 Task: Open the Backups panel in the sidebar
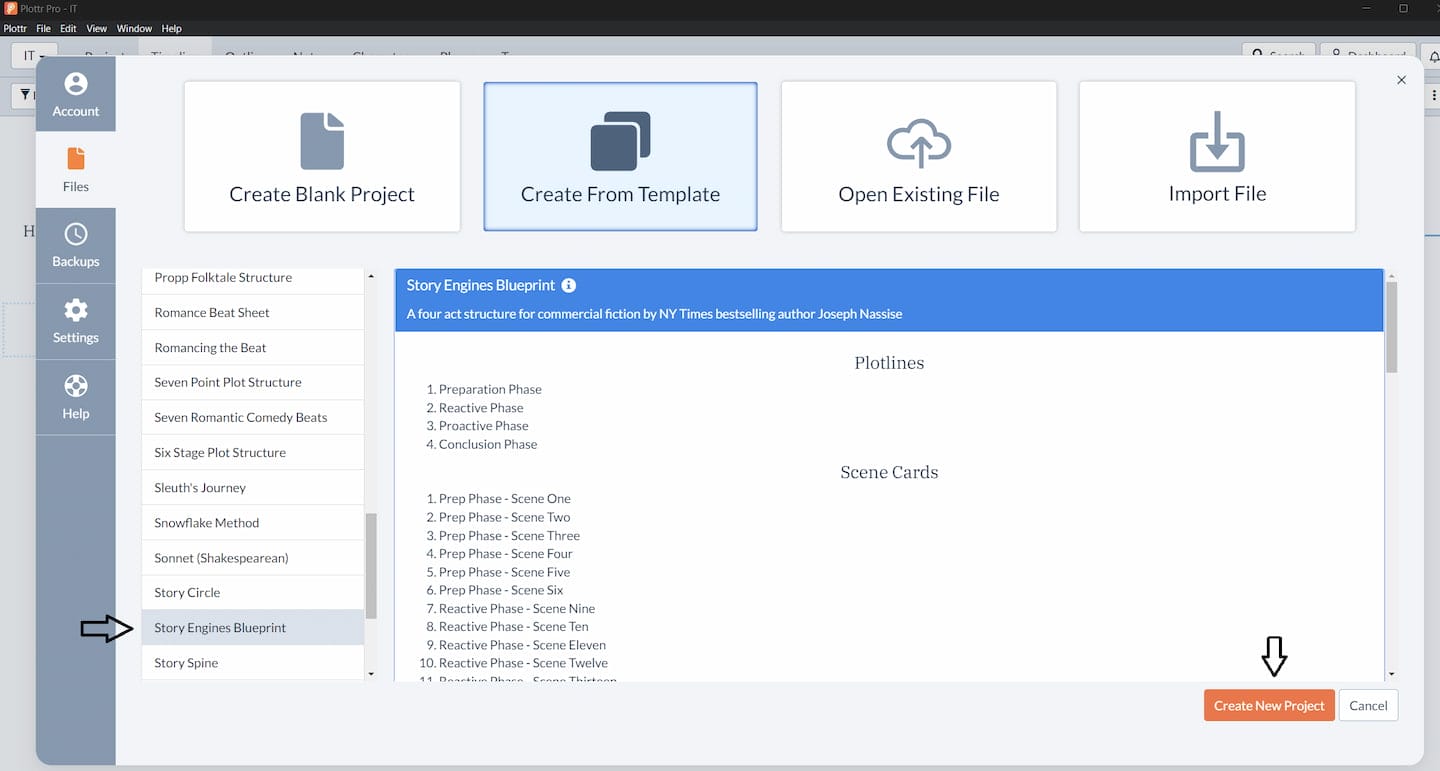(75, 245)
